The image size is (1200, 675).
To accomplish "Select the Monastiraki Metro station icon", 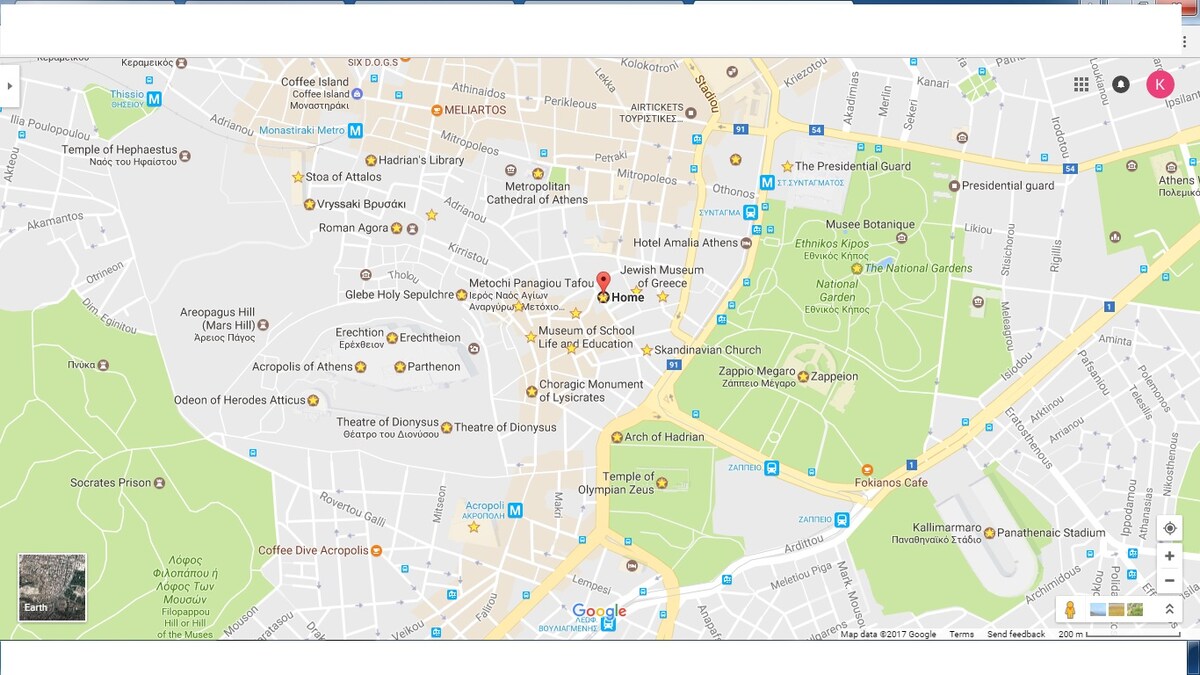I will pyautogui.click(x=356, y=130).
